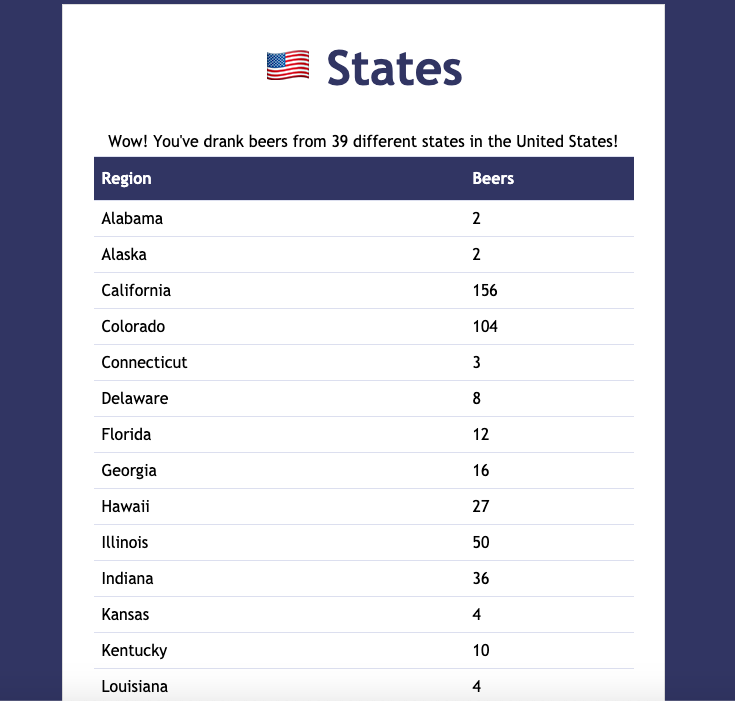Select the Alabama row
The height and width of the screenshot is (701, 735).
[364, 219]
